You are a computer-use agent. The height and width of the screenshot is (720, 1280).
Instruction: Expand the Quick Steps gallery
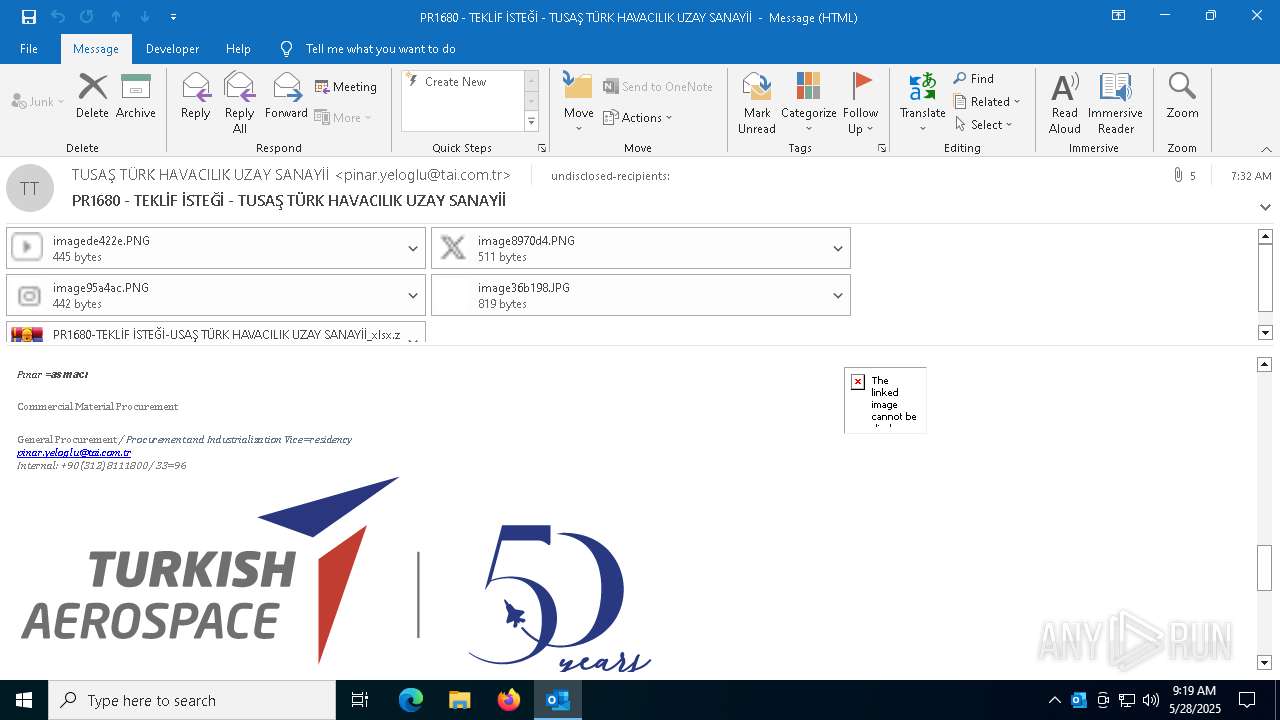[x=532, y=122]
